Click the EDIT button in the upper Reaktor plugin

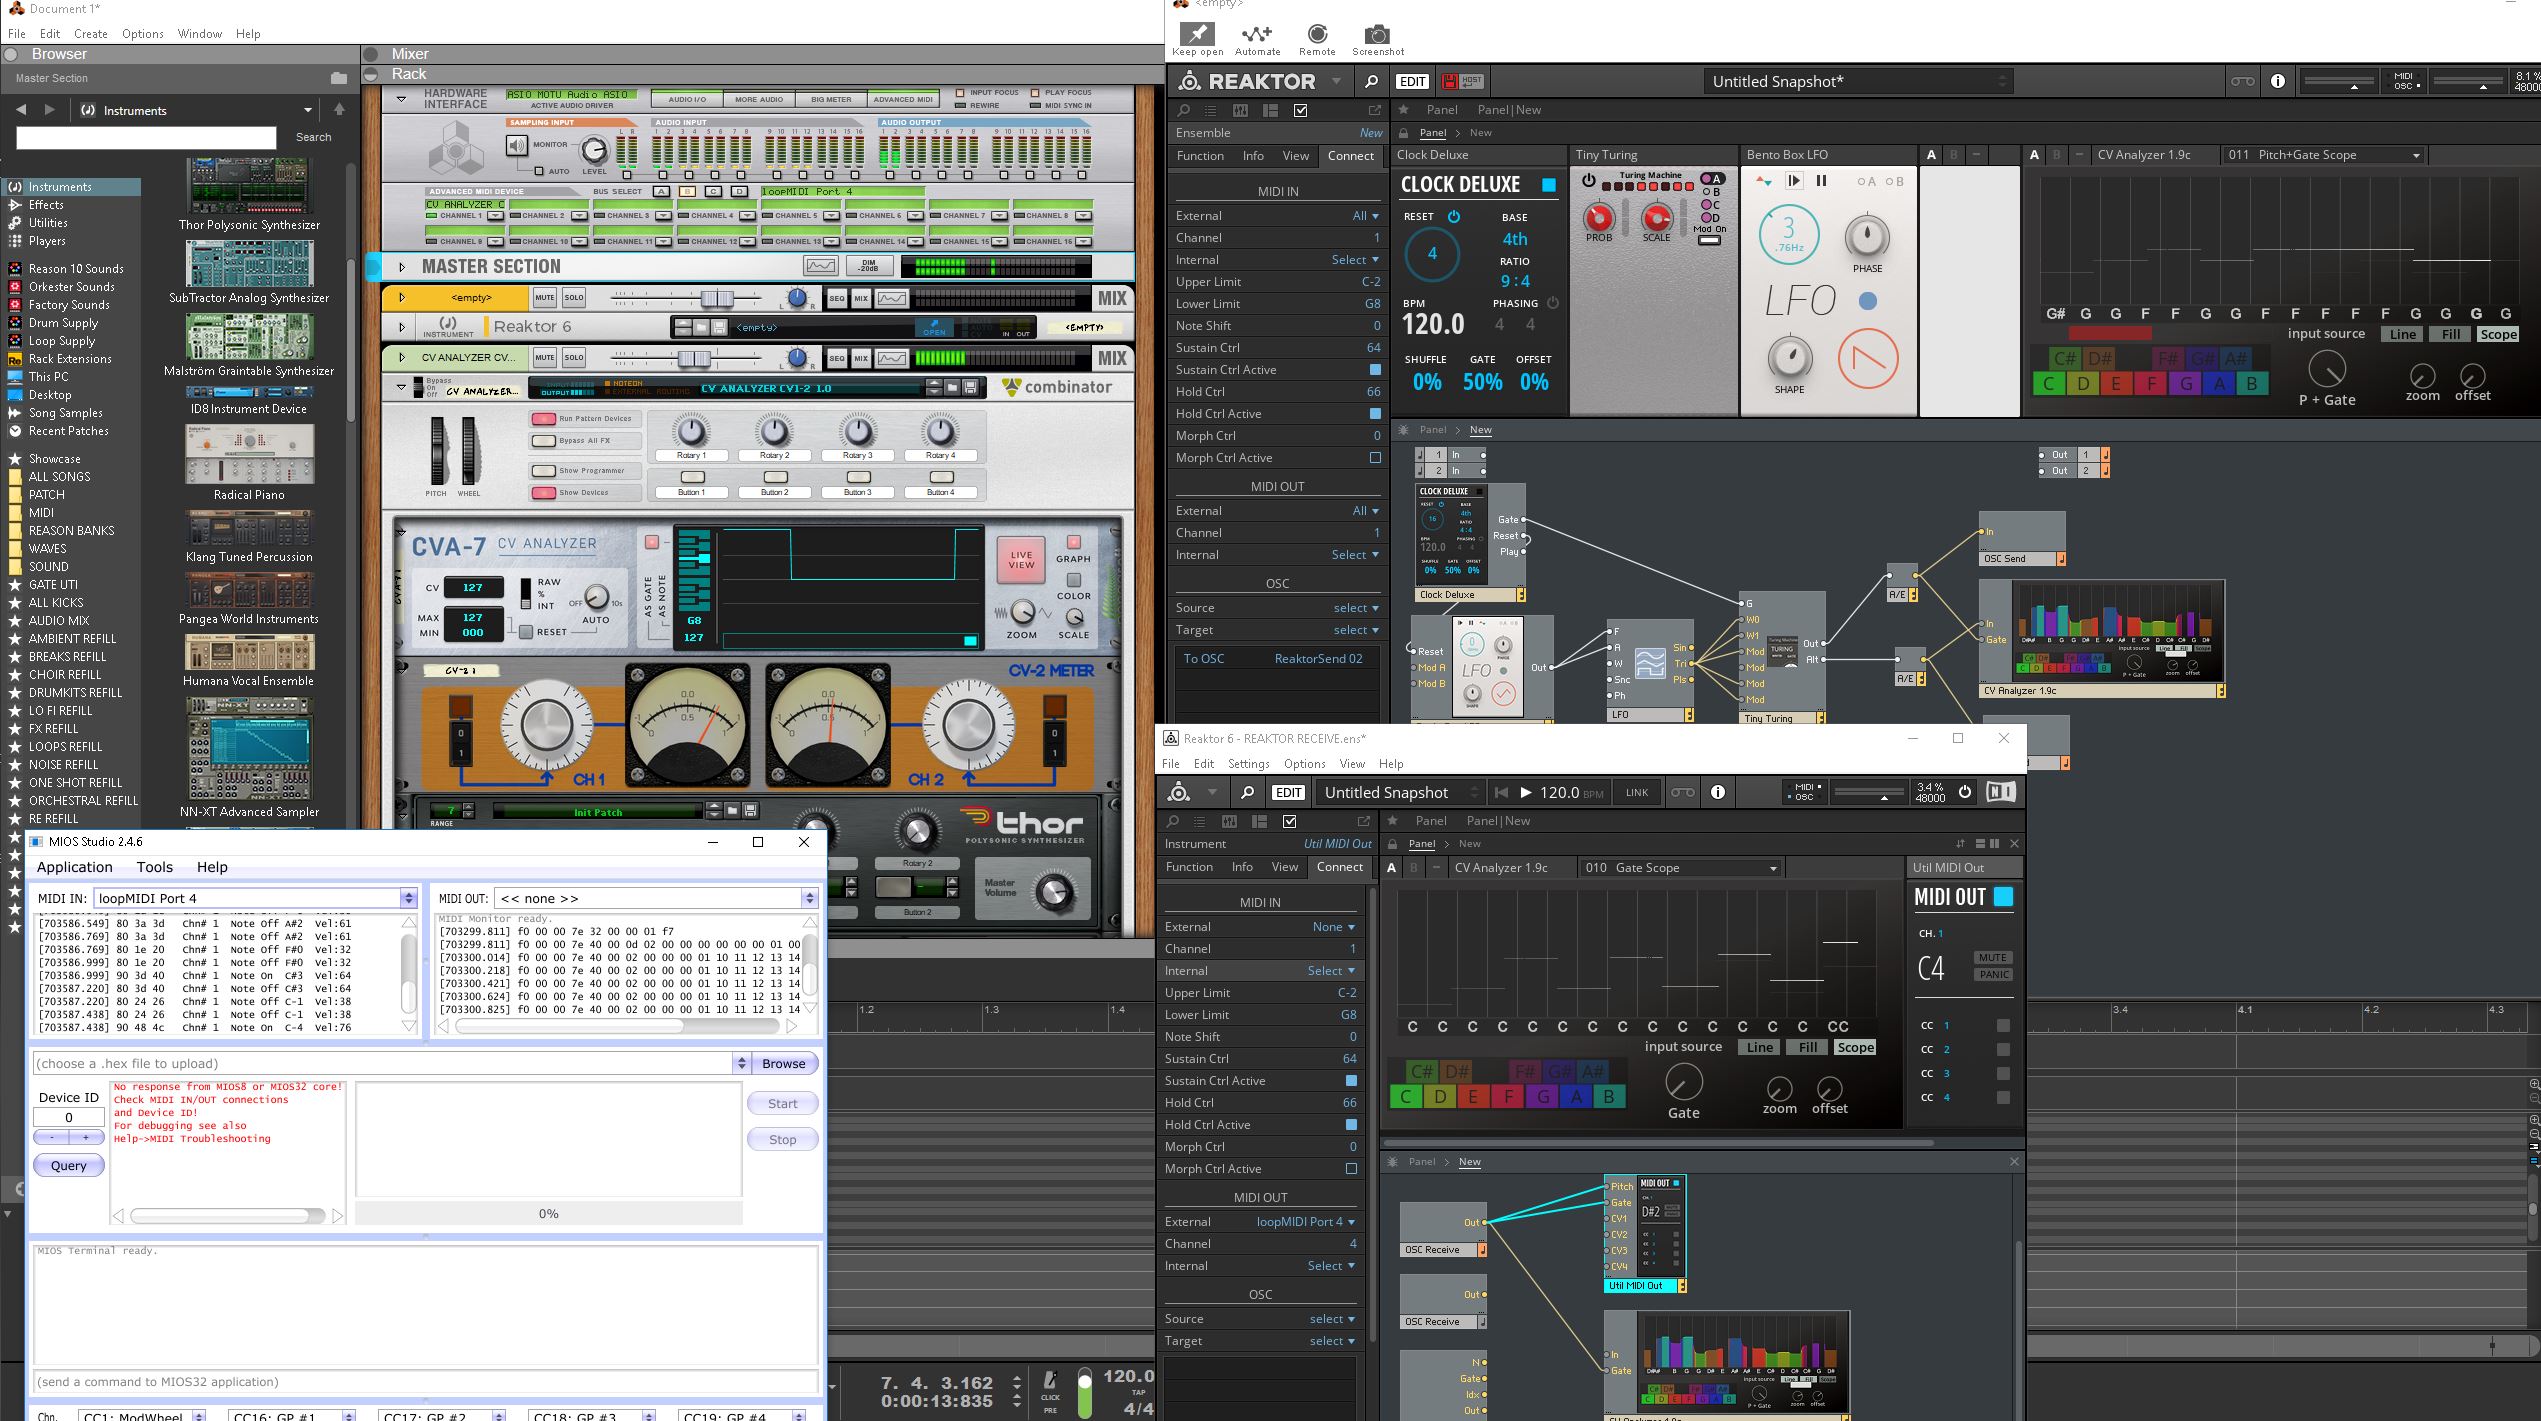pos(1412,81)
